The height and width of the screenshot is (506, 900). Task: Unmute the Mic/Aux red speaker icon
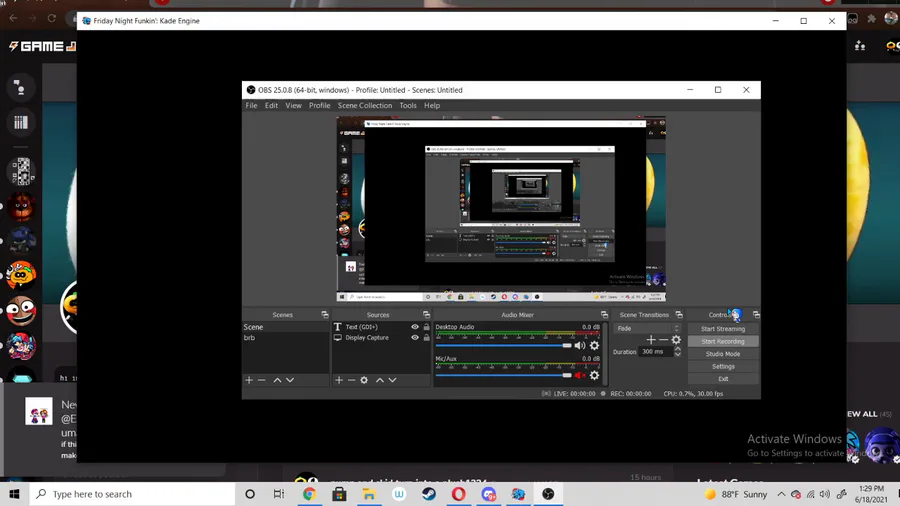580,375
